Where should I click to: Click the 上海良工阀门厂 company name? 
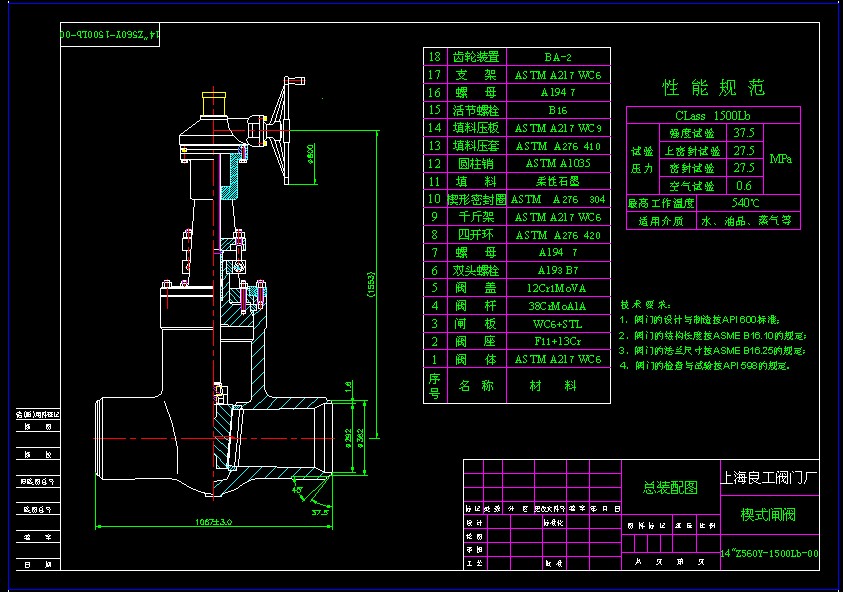pyautogui.click(x=769, y=478)
